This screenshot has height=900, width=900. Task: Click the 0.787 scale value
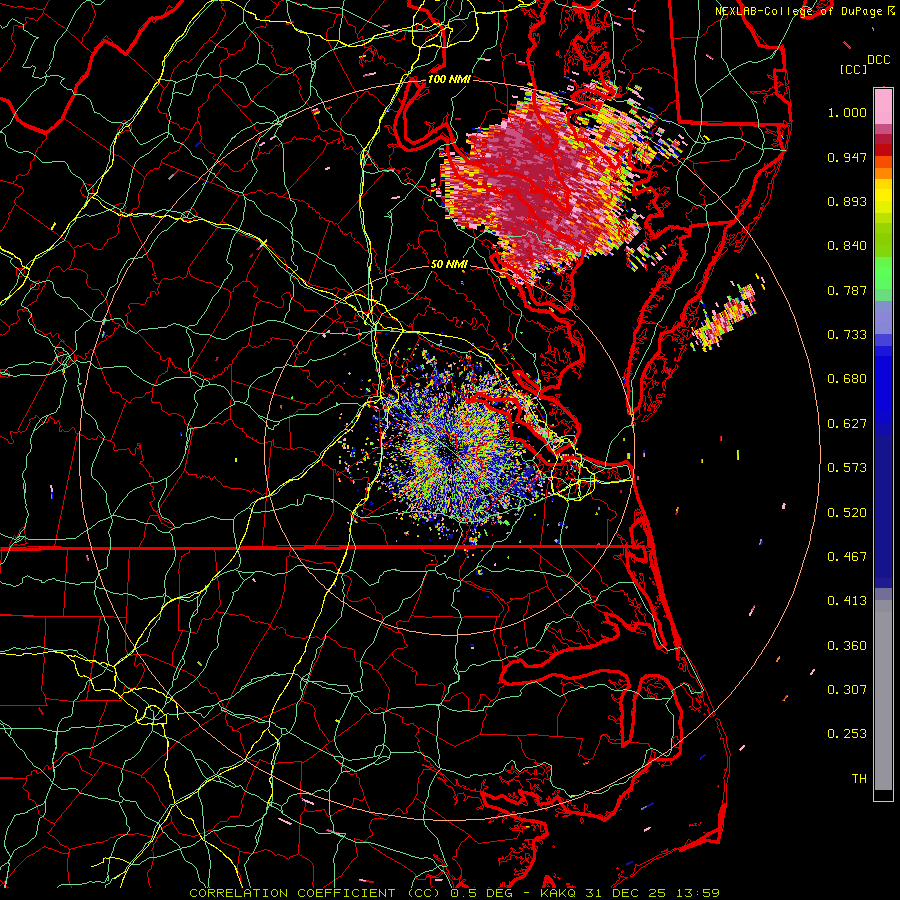(847, 290)
